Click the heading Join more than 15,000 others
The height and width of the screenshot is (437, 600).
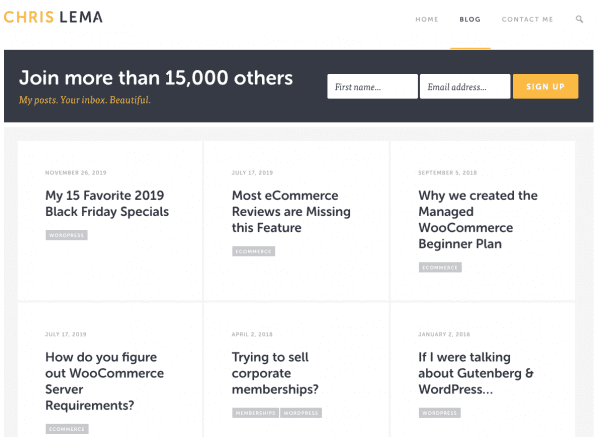(x=156, y=78)
